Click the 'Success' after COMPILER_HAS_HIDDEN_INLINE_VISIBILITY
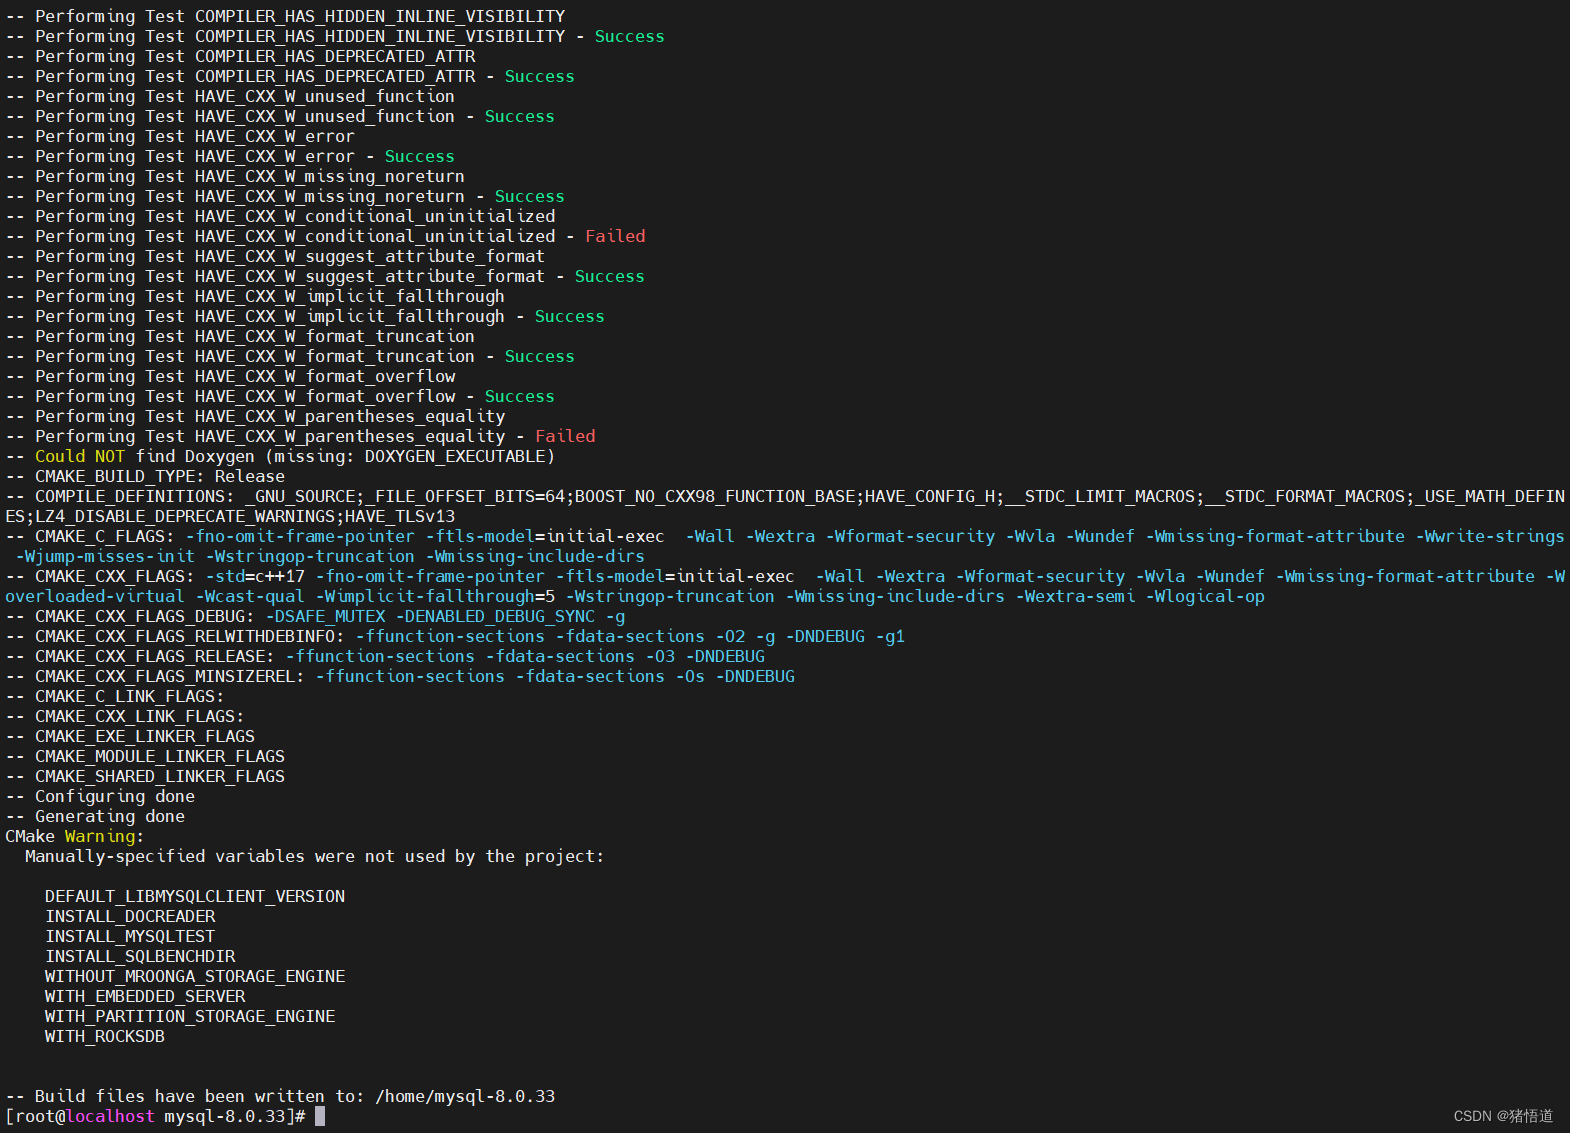1570x1133 pixels. click(629, 36)
